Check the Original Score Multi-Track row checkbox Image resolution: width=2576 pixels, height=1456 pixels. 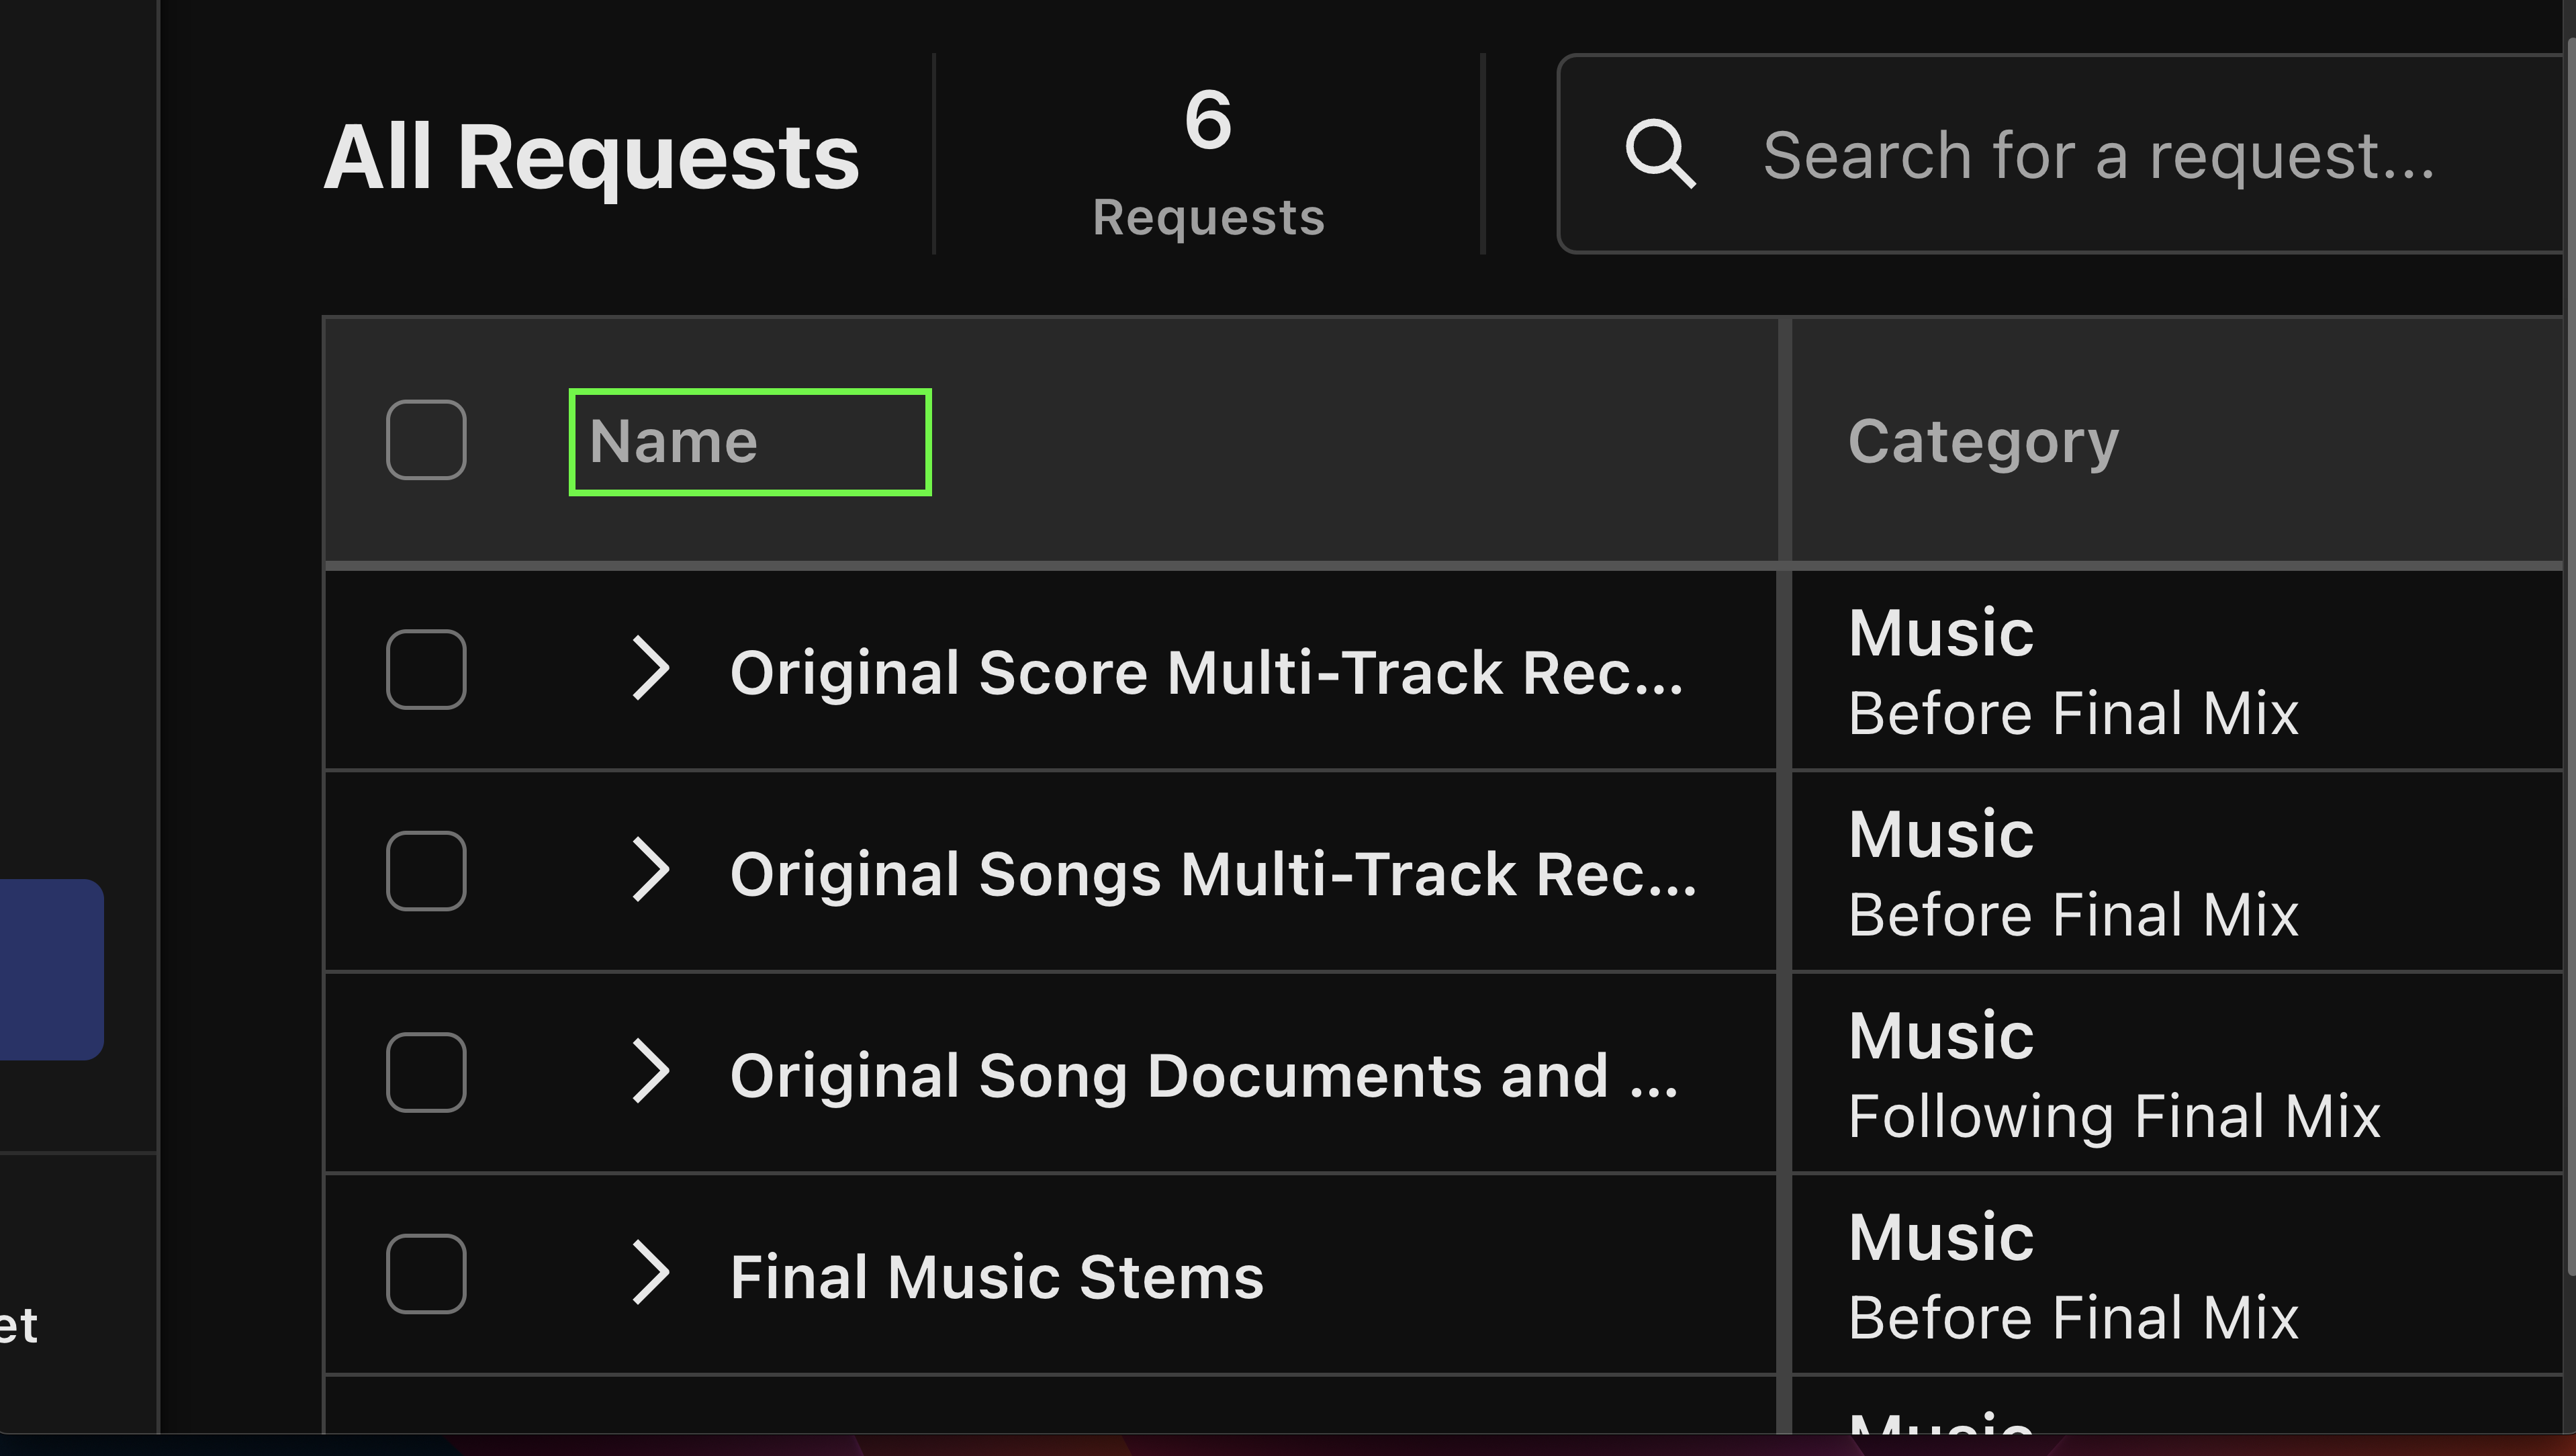pos(426,670)
